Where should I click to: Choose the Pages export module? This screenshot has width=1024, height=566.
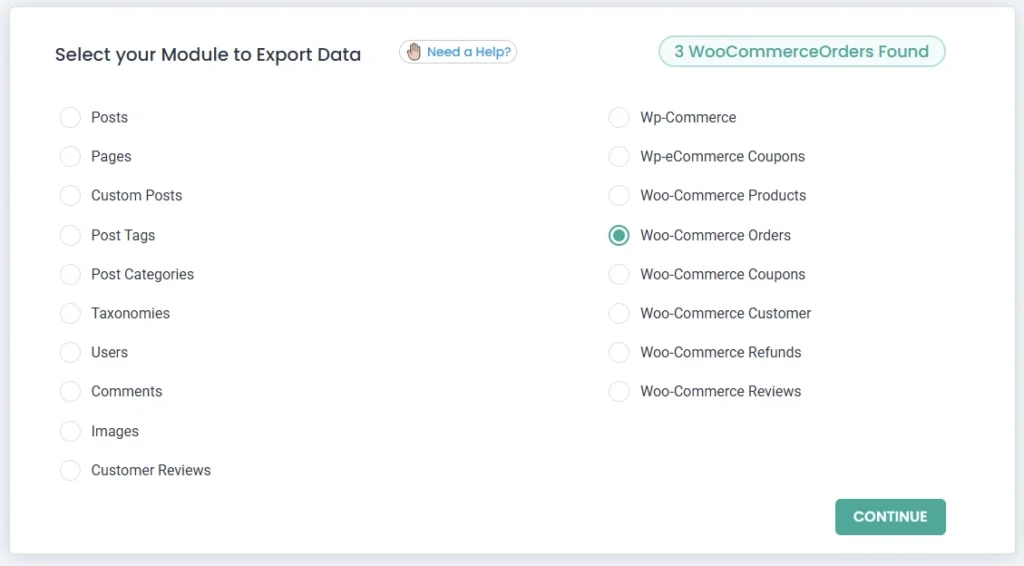[x=70, y=157]
